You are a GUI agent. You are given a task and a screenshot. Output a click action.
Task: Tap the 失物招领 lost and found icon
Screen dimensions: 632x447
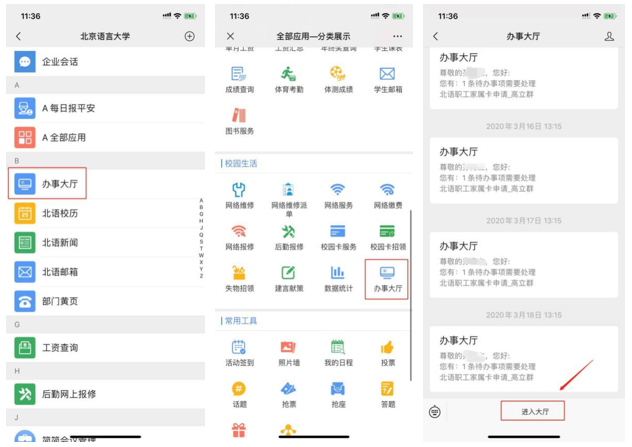(x=238, y=274)
